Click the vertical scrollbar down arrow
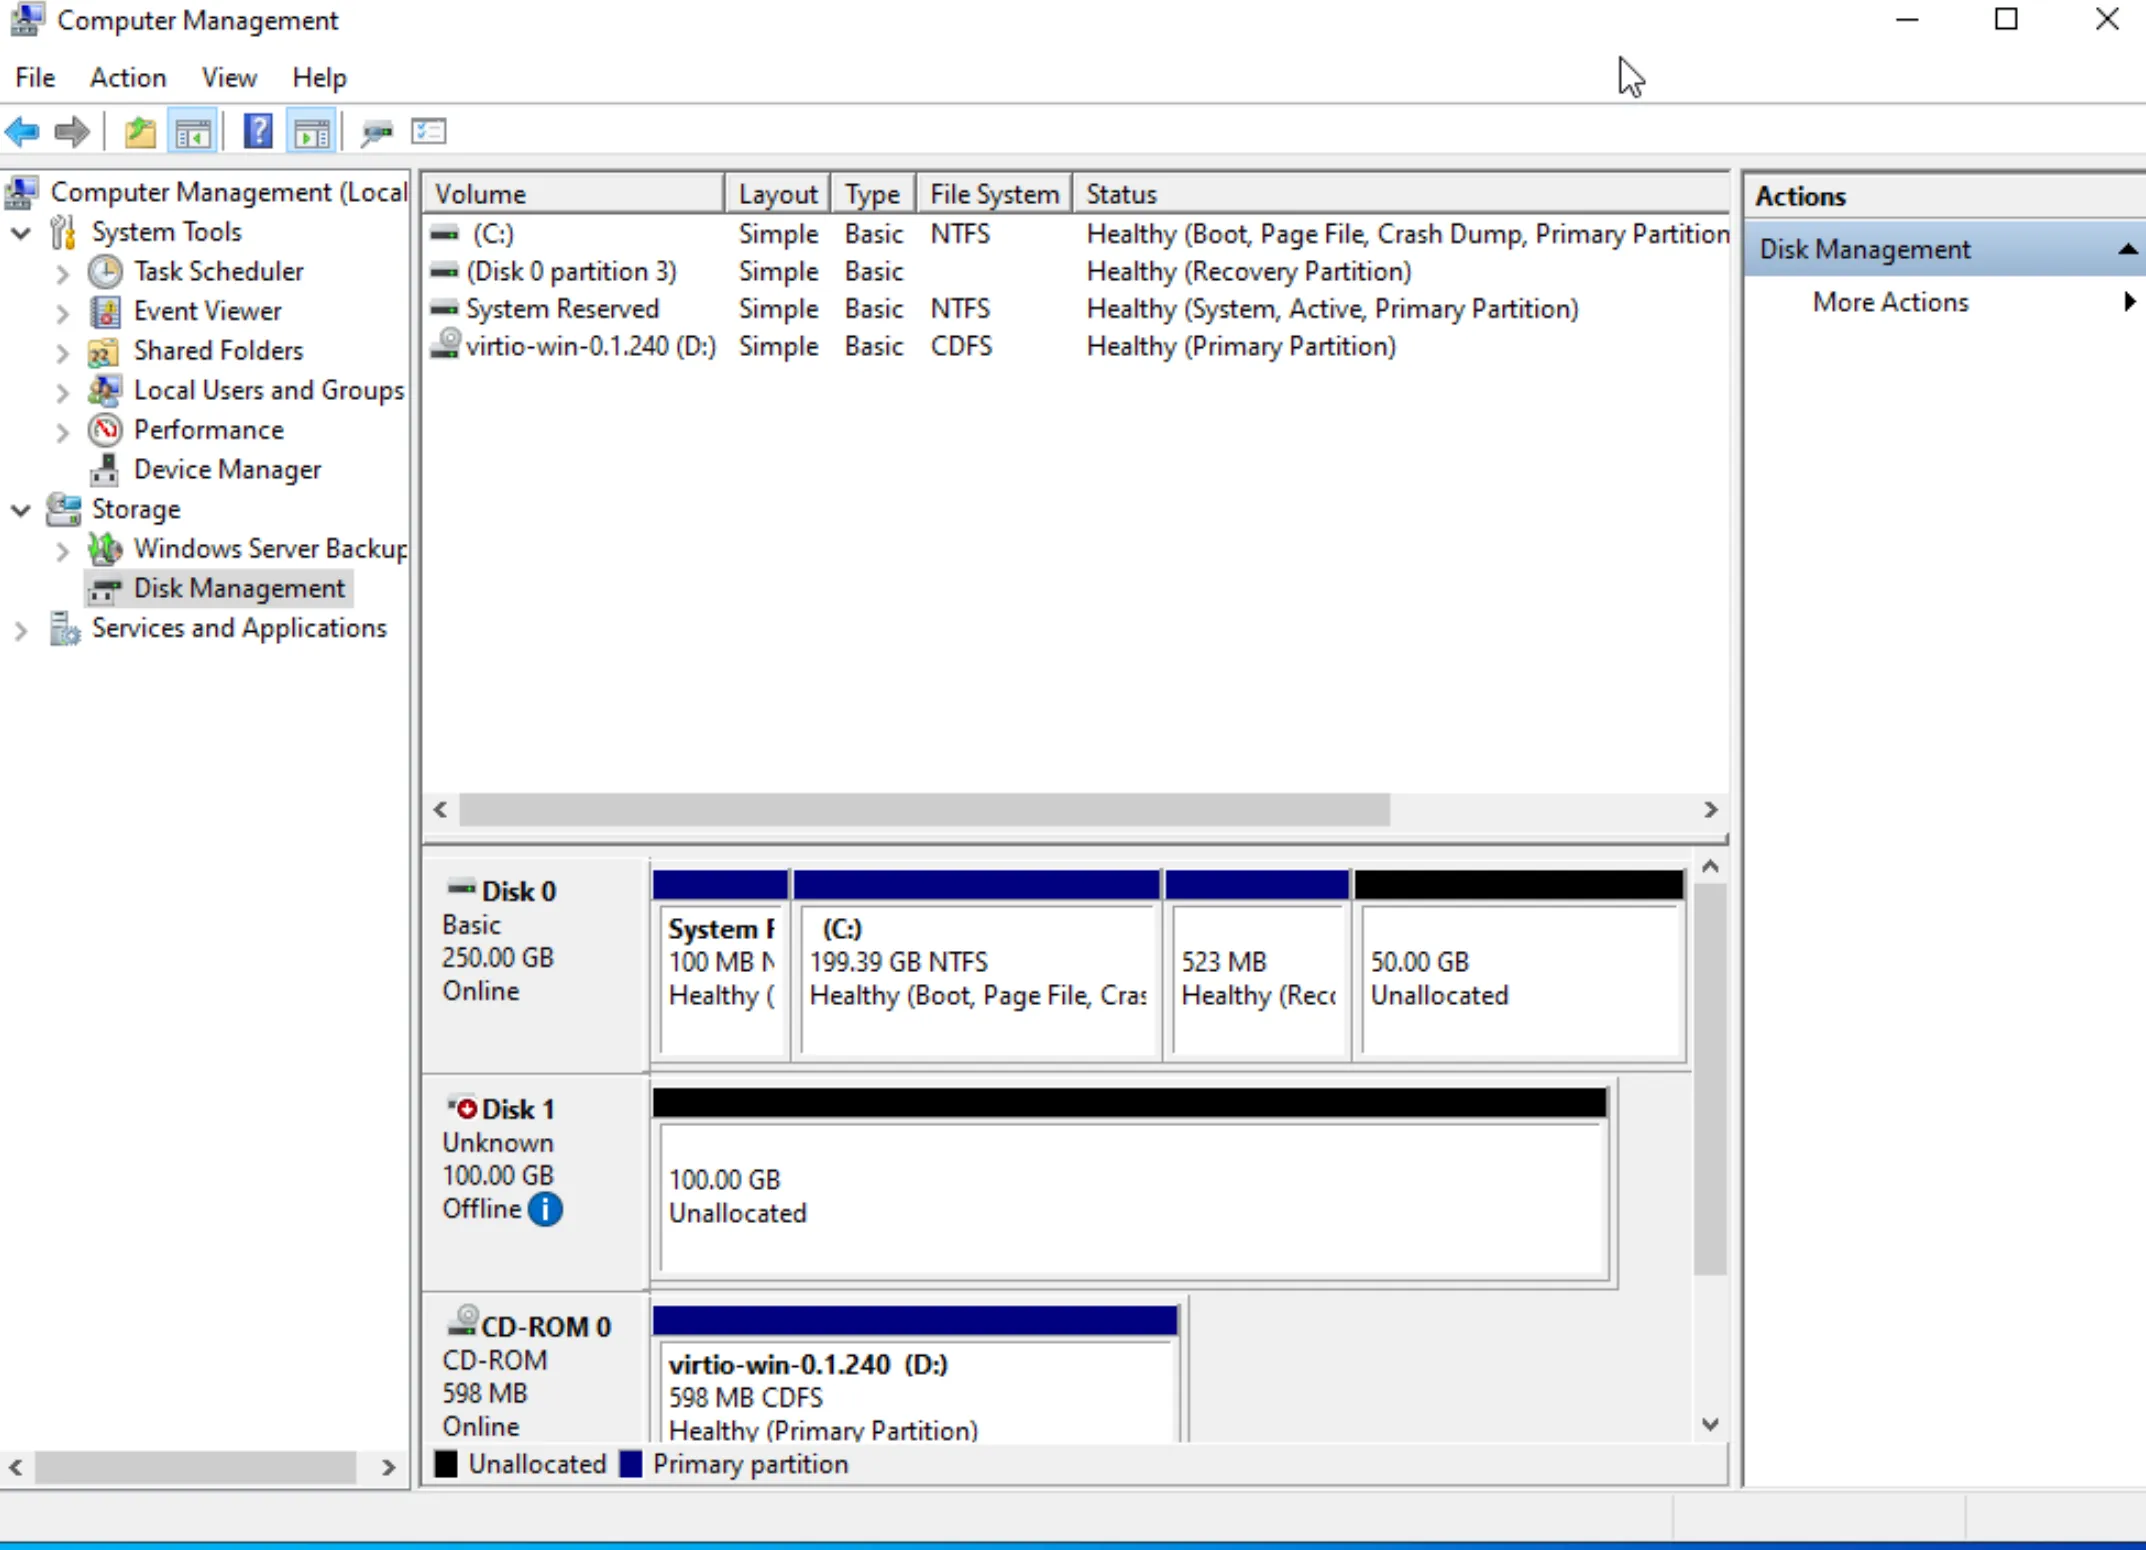The width and height of the screenshot is (2146, 1550). (x=1710, y=1424)
